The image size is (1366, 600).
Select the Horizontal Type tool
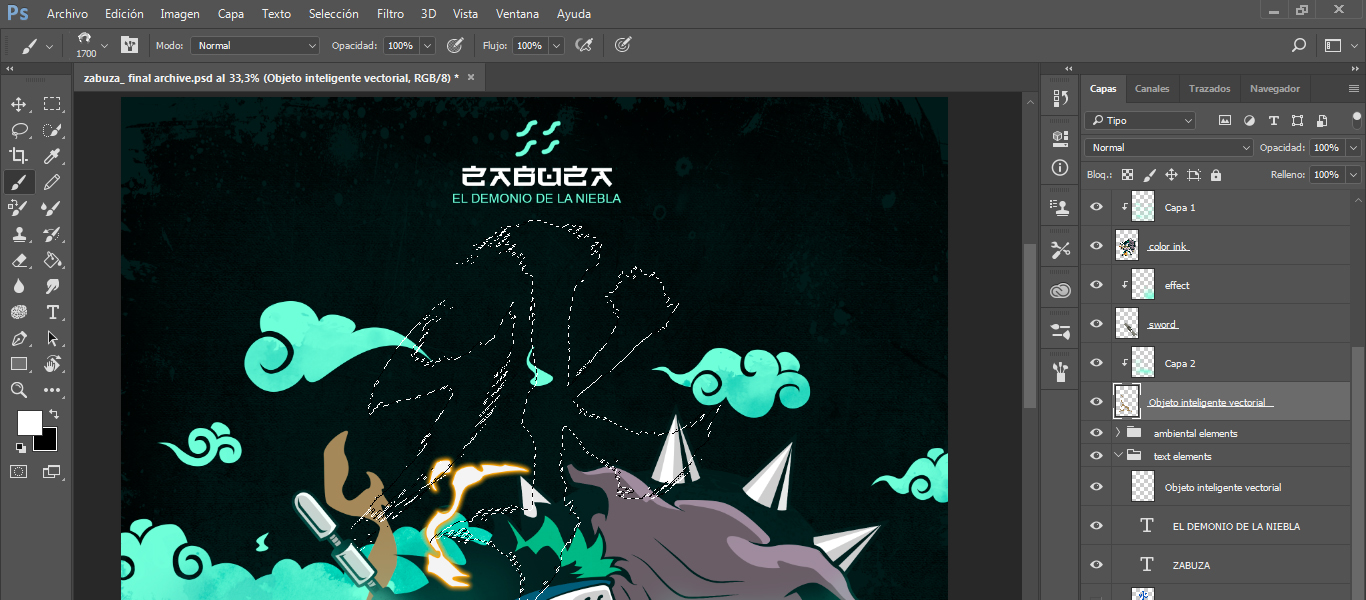(52, 312)
